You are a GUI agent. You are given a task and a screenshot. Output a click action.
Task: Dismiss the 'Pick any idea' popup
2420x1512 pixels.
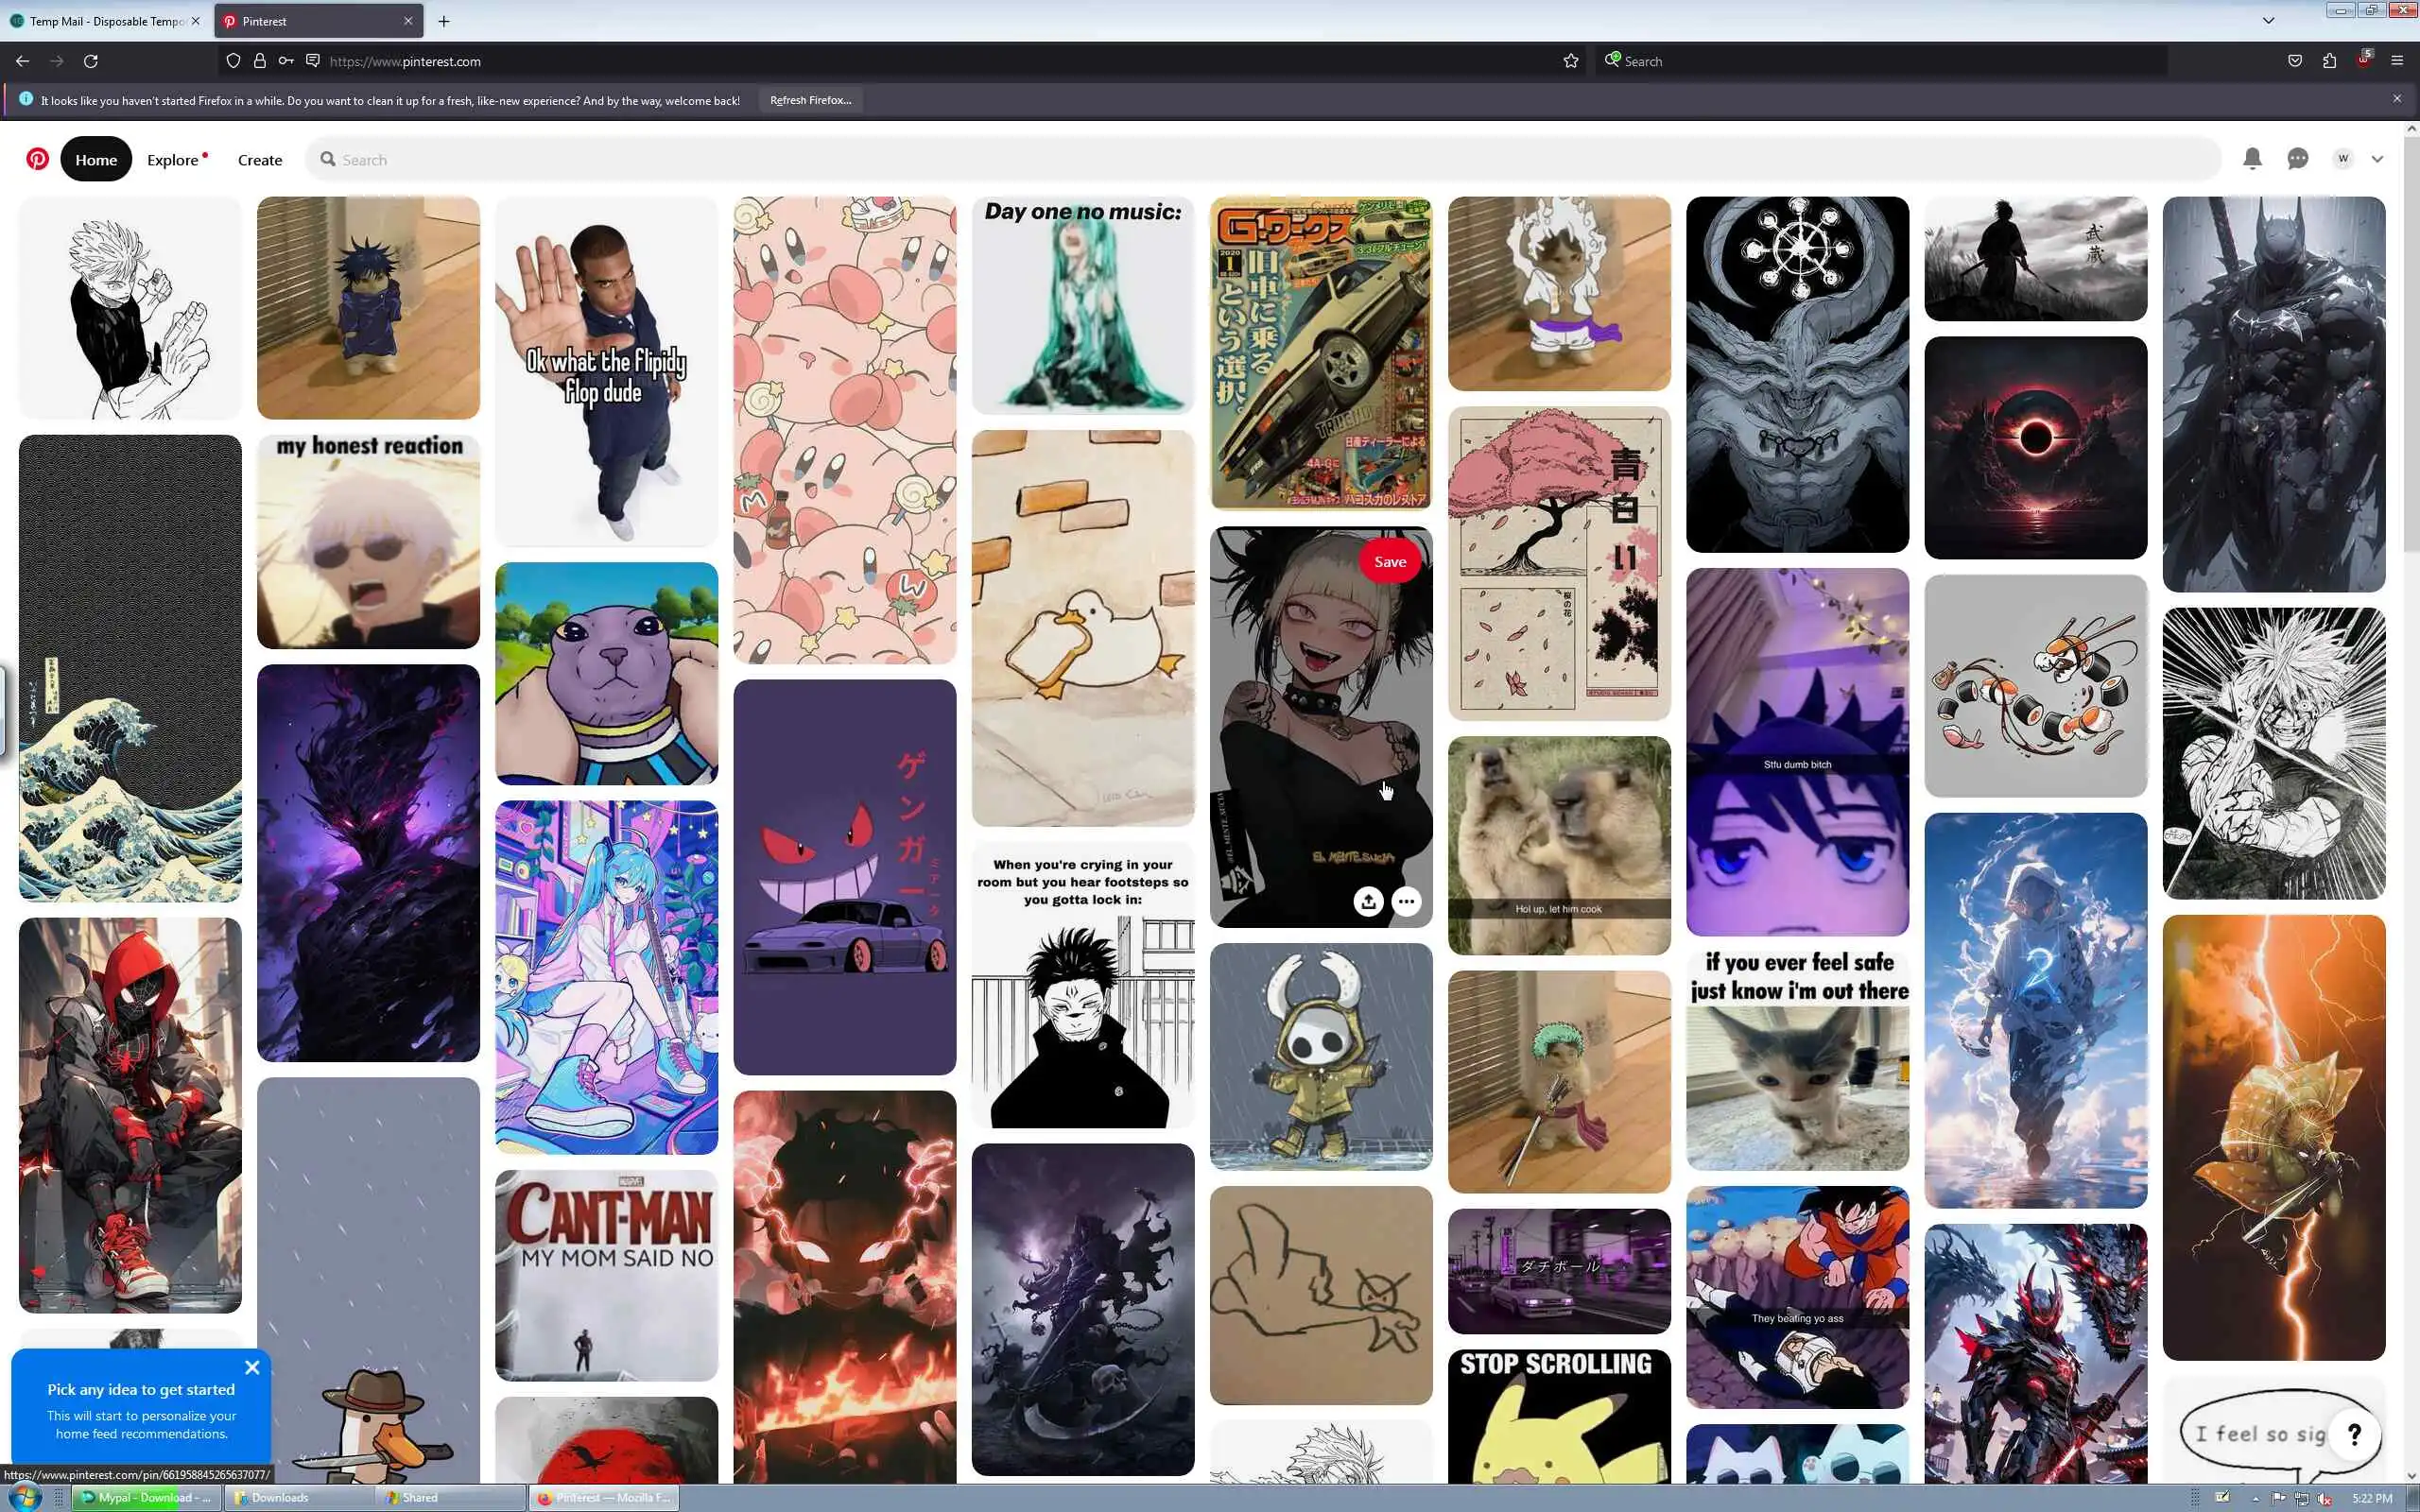click(252, 1367)
